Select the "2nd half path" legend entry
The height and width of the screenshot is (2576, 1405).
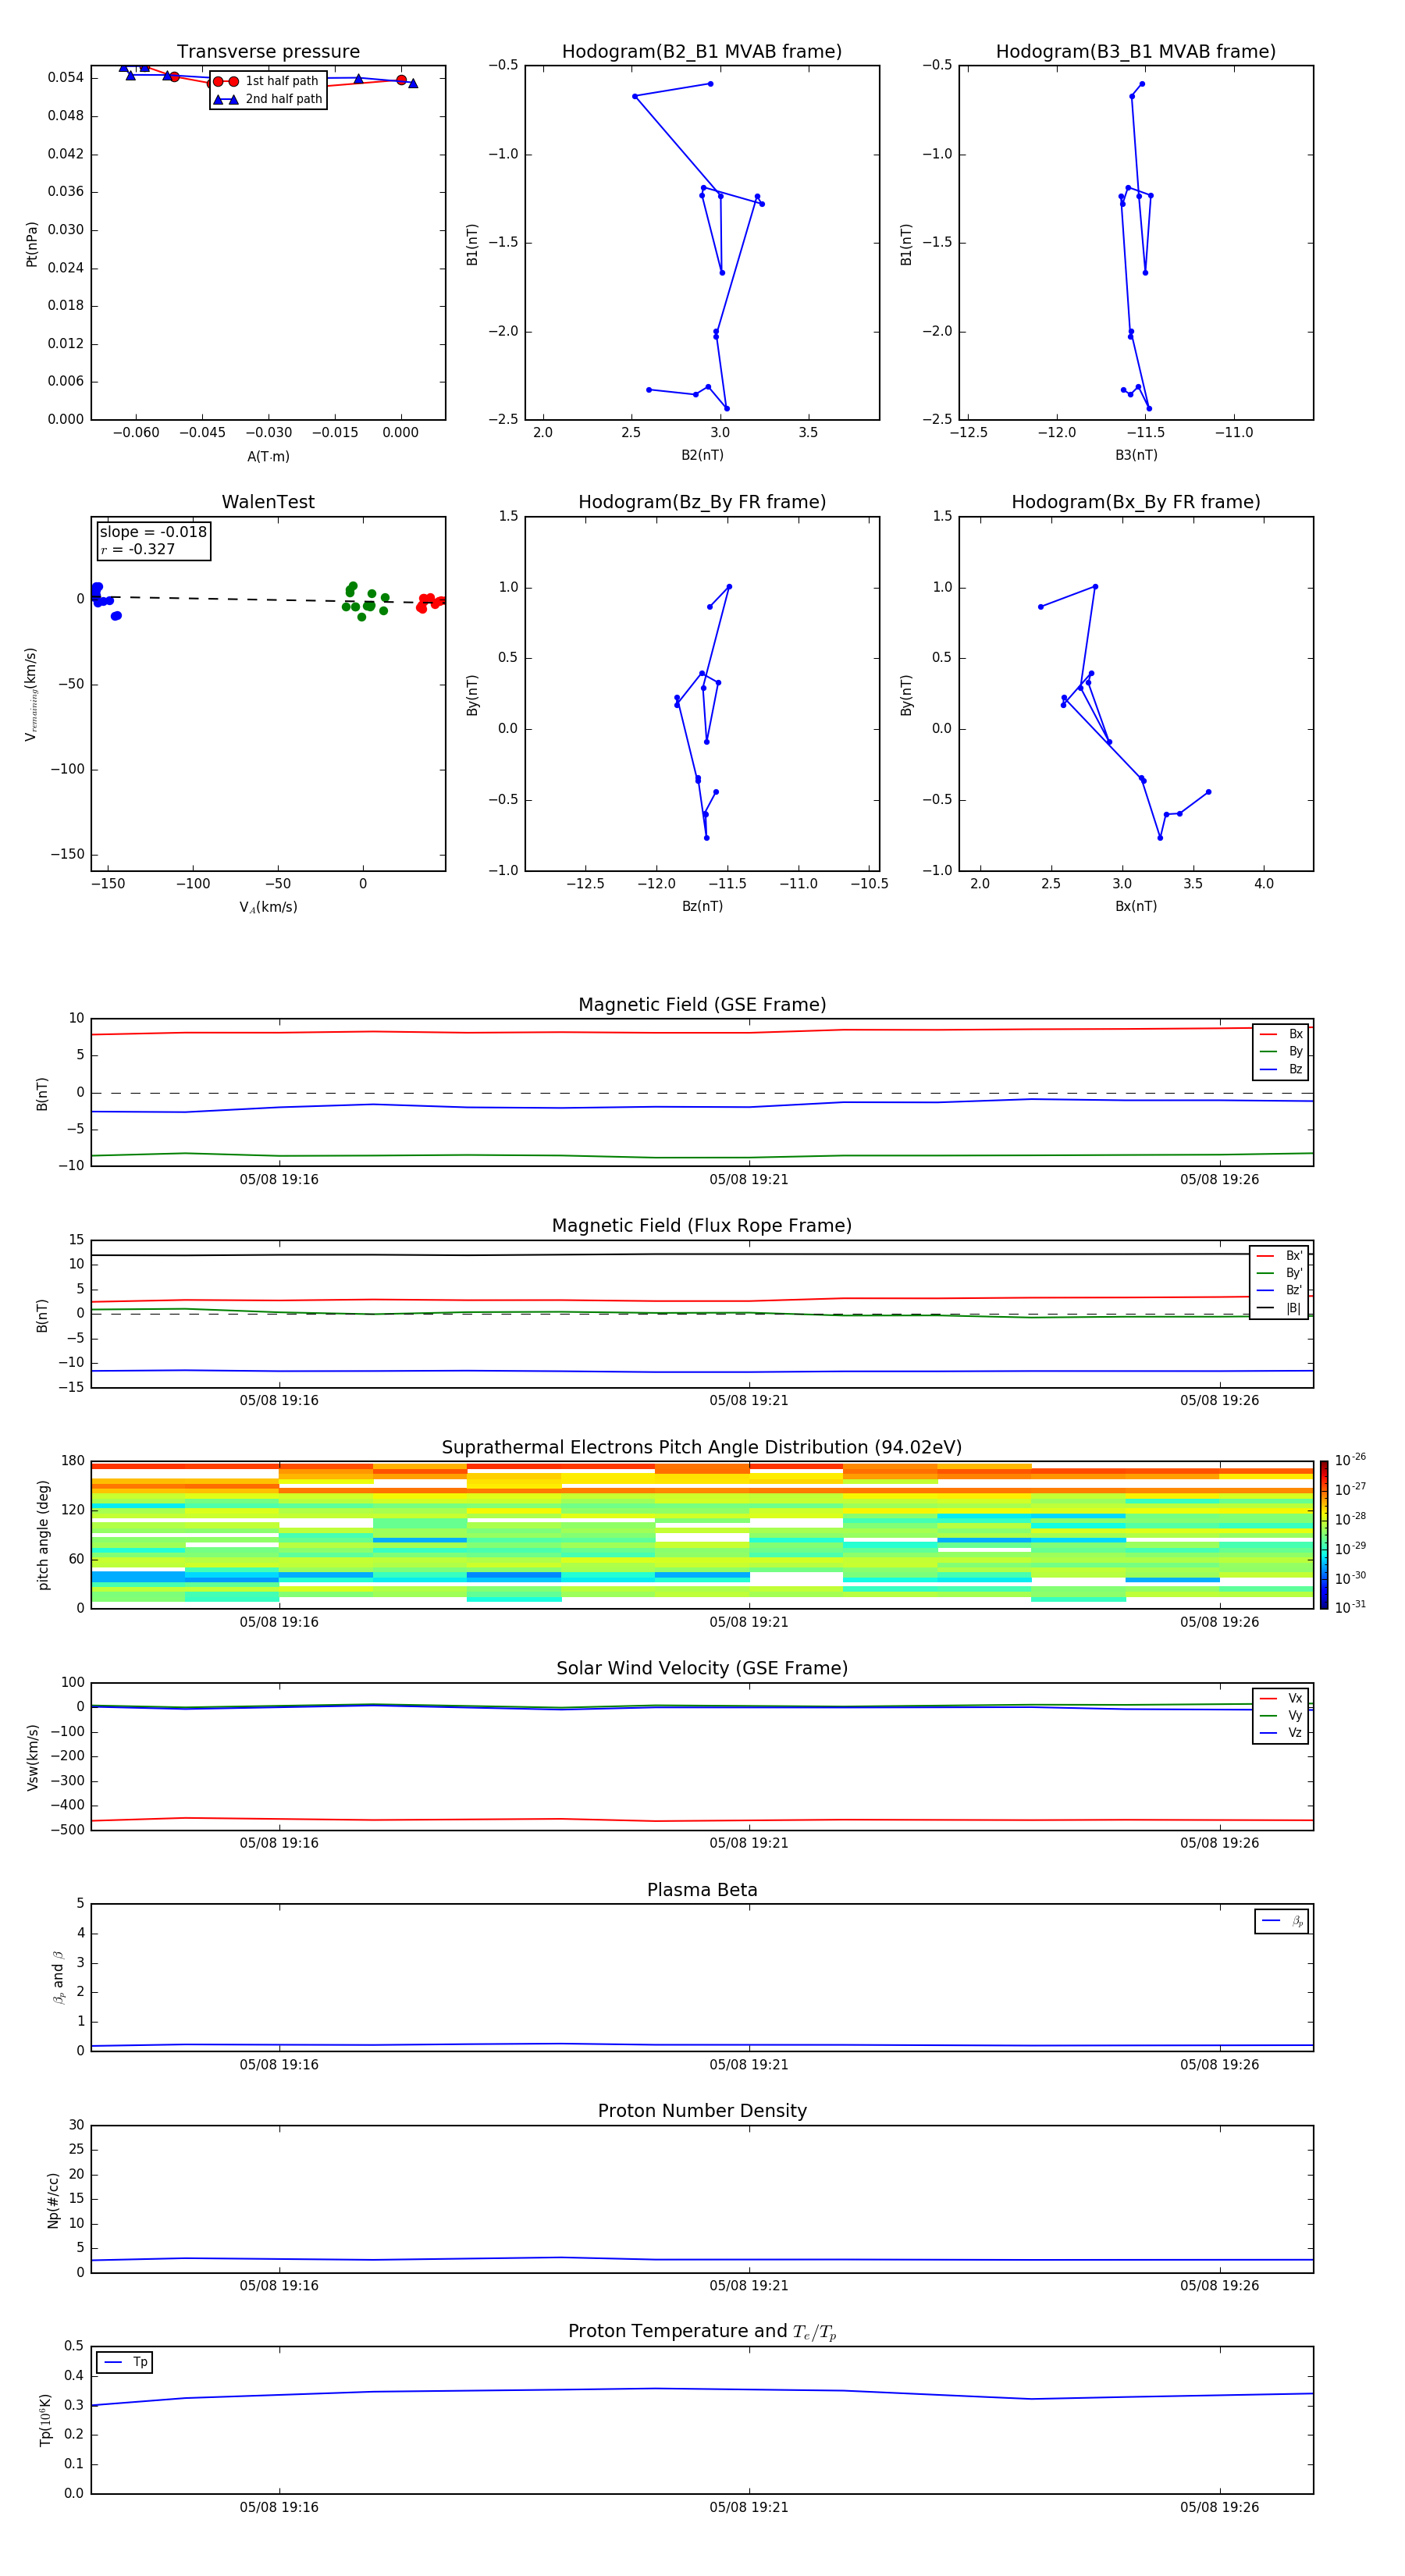click(x=268, y=99)
